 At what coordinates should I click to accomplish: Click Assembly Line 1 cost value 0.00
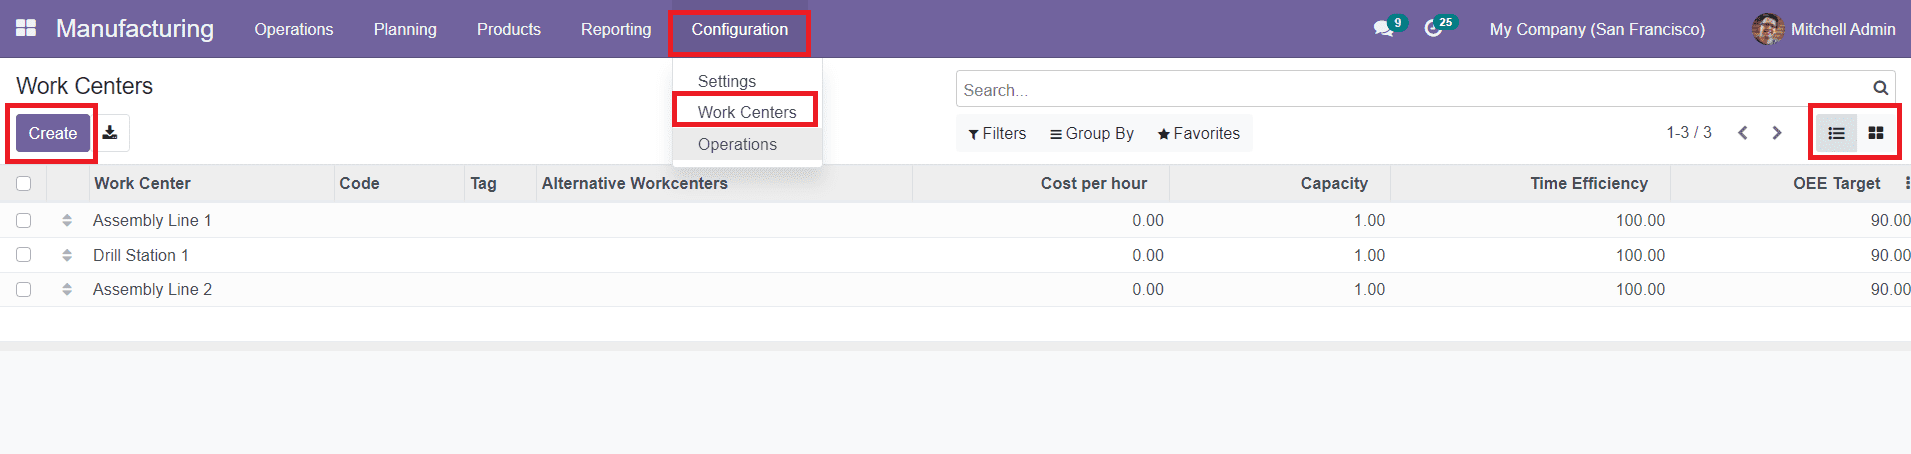1148,220
